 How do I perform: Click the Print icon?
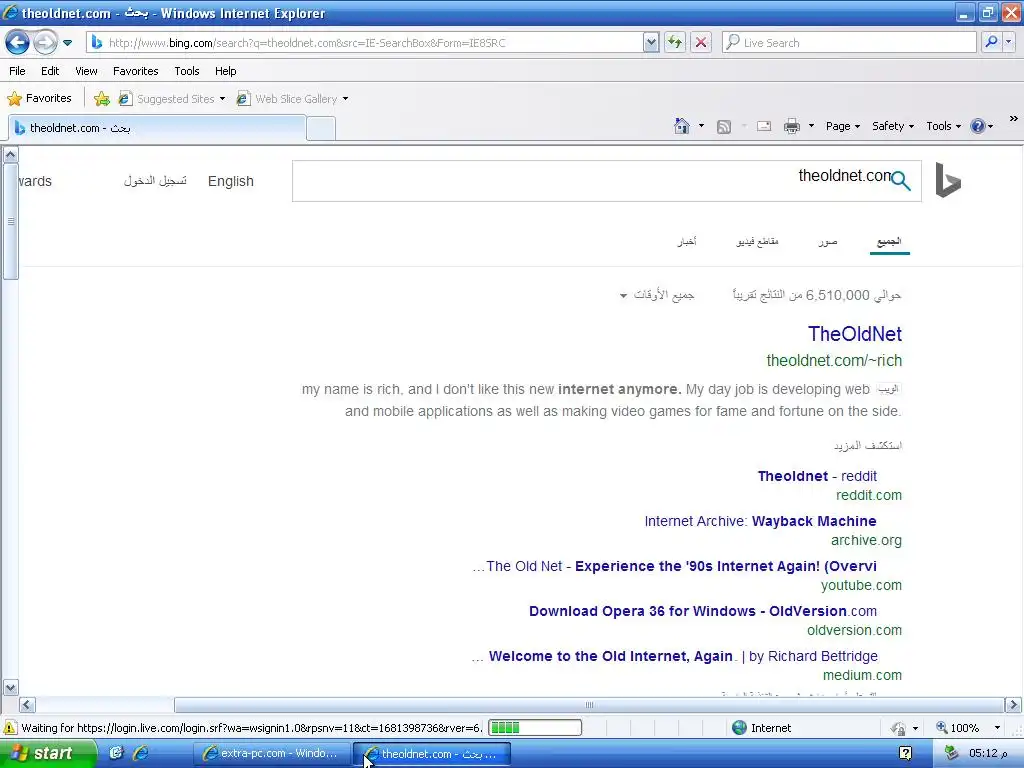792,126
